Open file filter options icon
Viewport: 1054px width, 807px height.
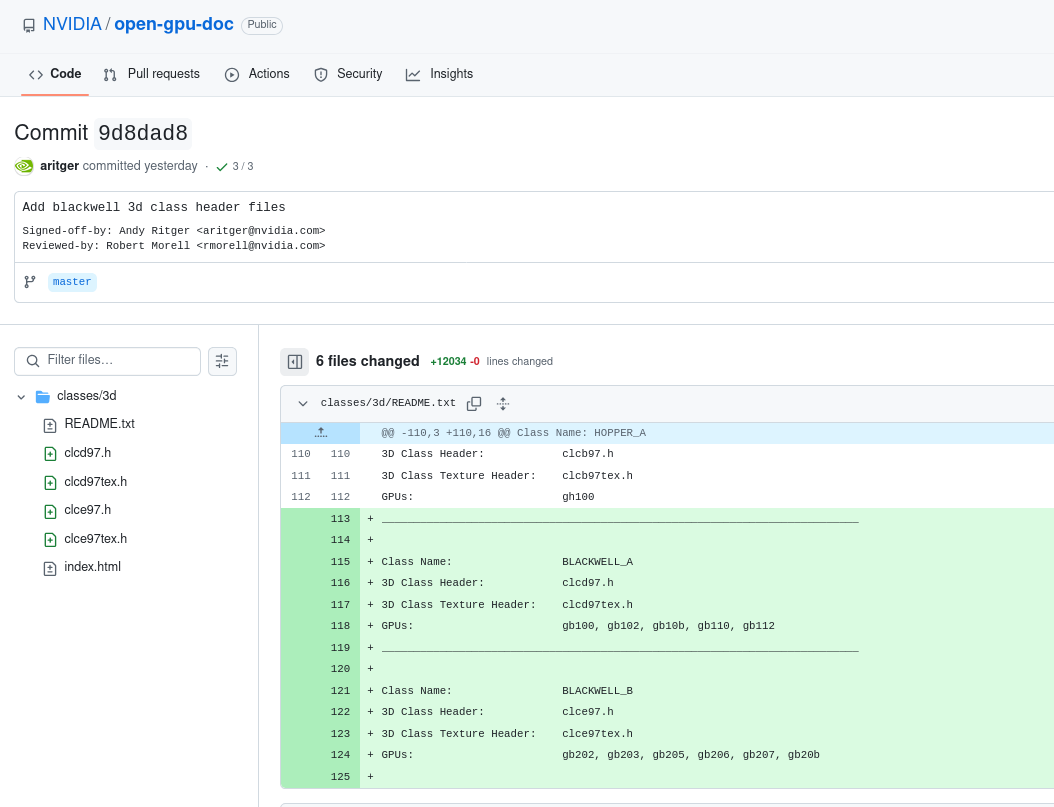click(222, 361)
